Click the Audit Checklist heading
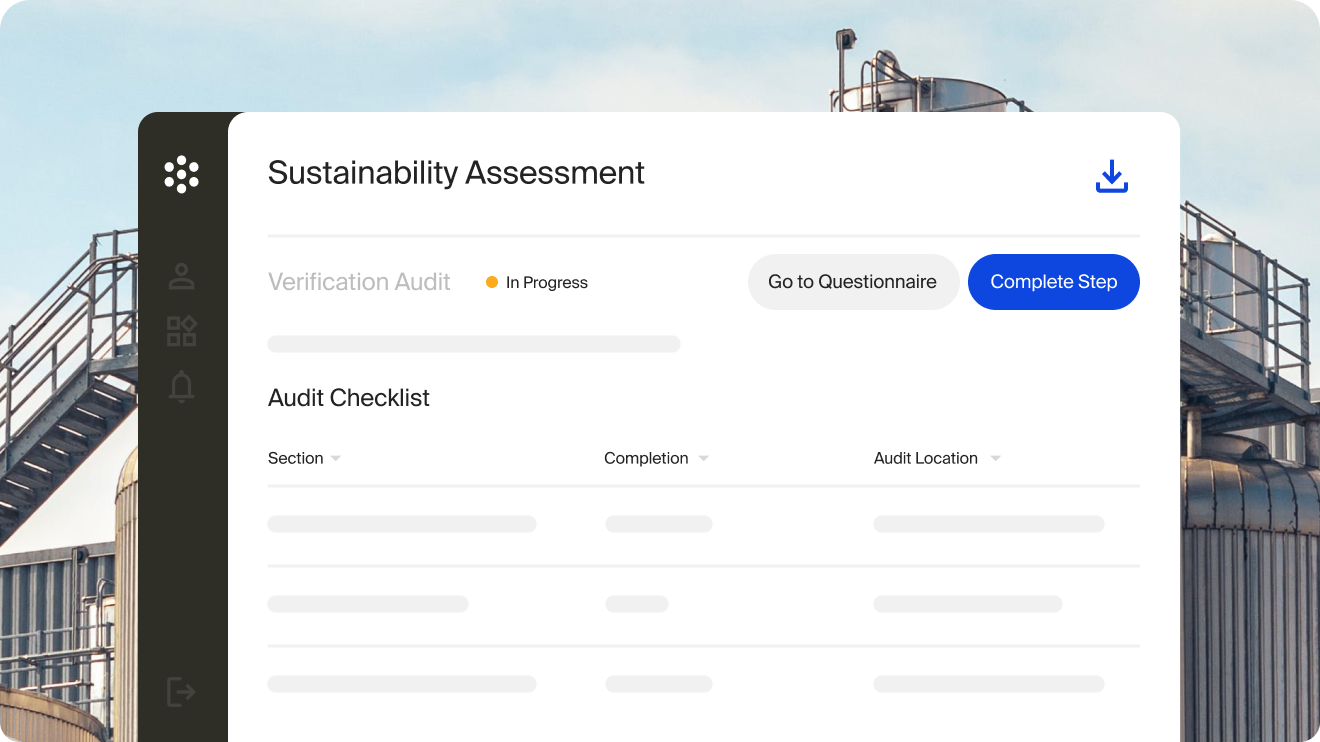Viewport: 1320px width, 742px height. coord(348,398)
